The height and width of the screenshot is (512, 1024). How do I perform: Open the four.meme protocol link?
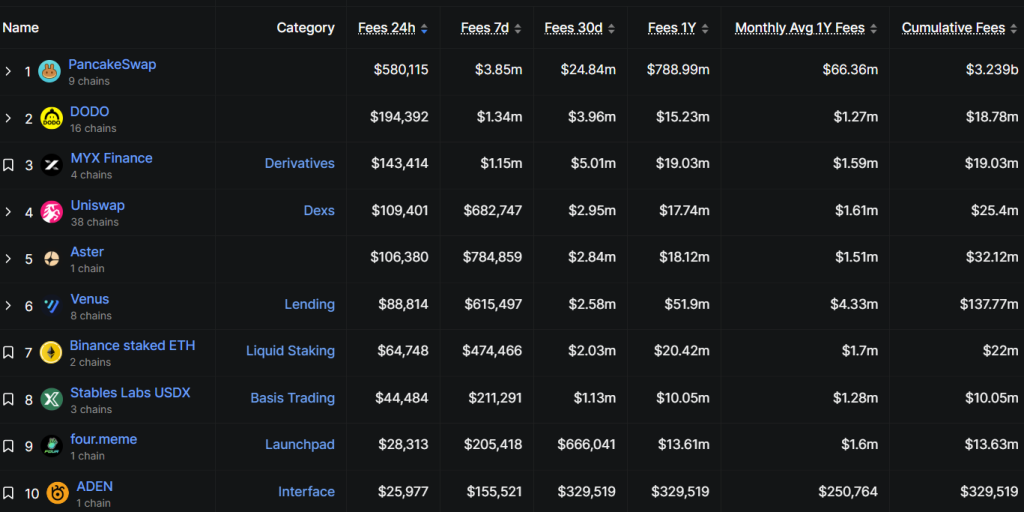click(103, 440)
